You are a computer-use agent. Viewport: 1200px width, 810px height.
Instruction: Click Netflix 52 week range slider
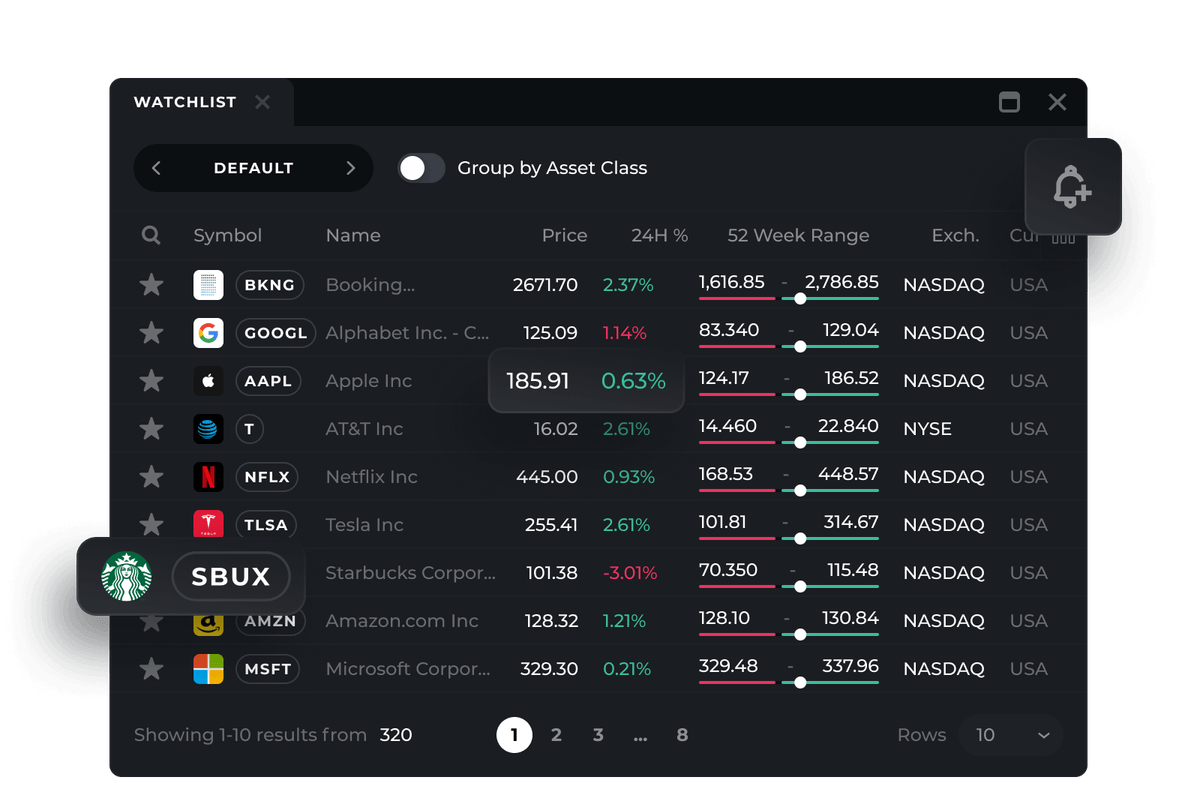[x=789, y=490]
